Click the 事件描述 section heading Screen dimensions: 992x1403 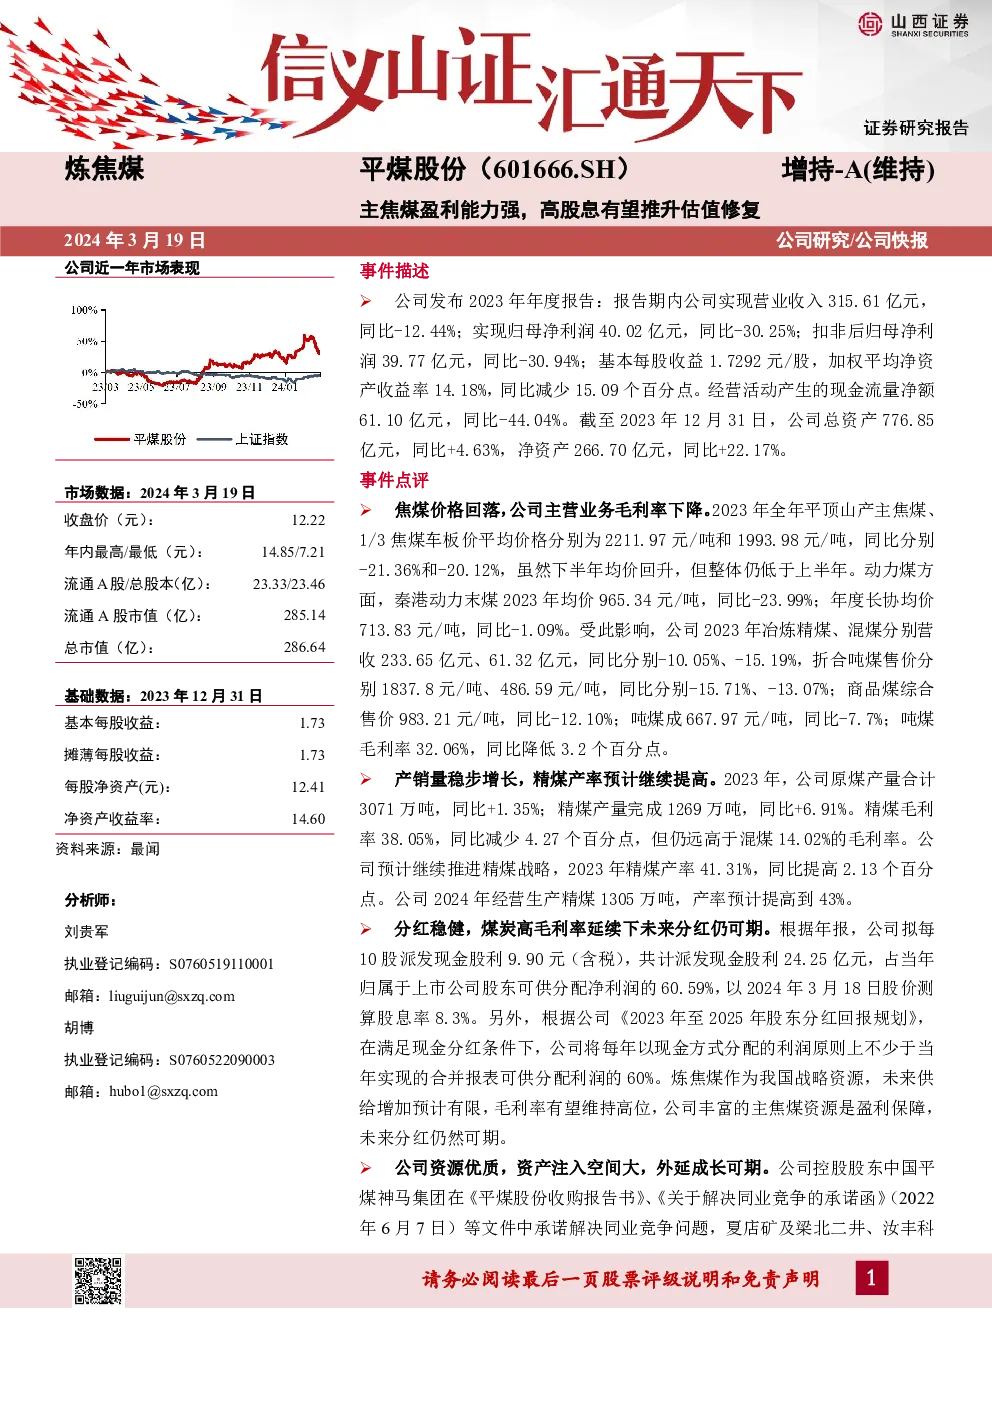click(x=394, y=271)
